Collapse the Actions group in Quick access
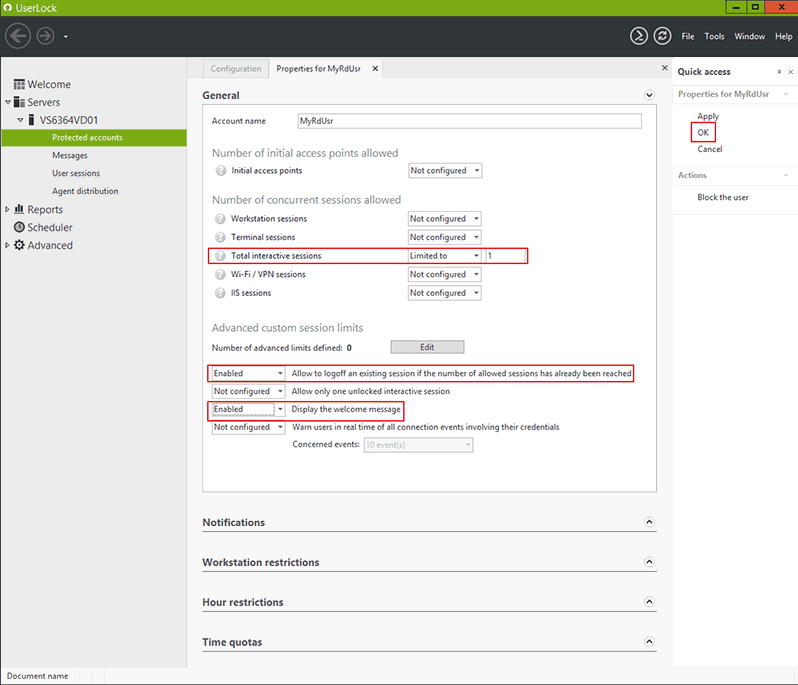Viewport: 798px width, 685px height. (x=786, y=175)
